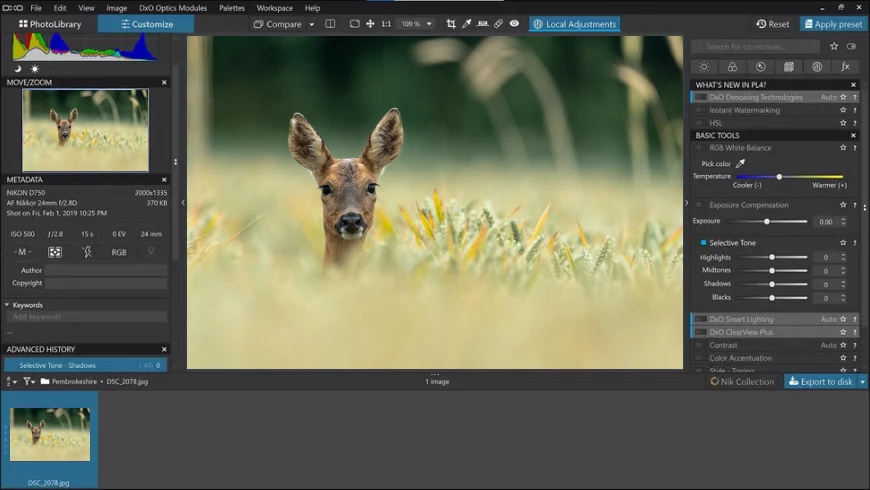Click the Search for corrections field
The height and width of the screenshot is (490, 870).
click(x=756, y=47)
